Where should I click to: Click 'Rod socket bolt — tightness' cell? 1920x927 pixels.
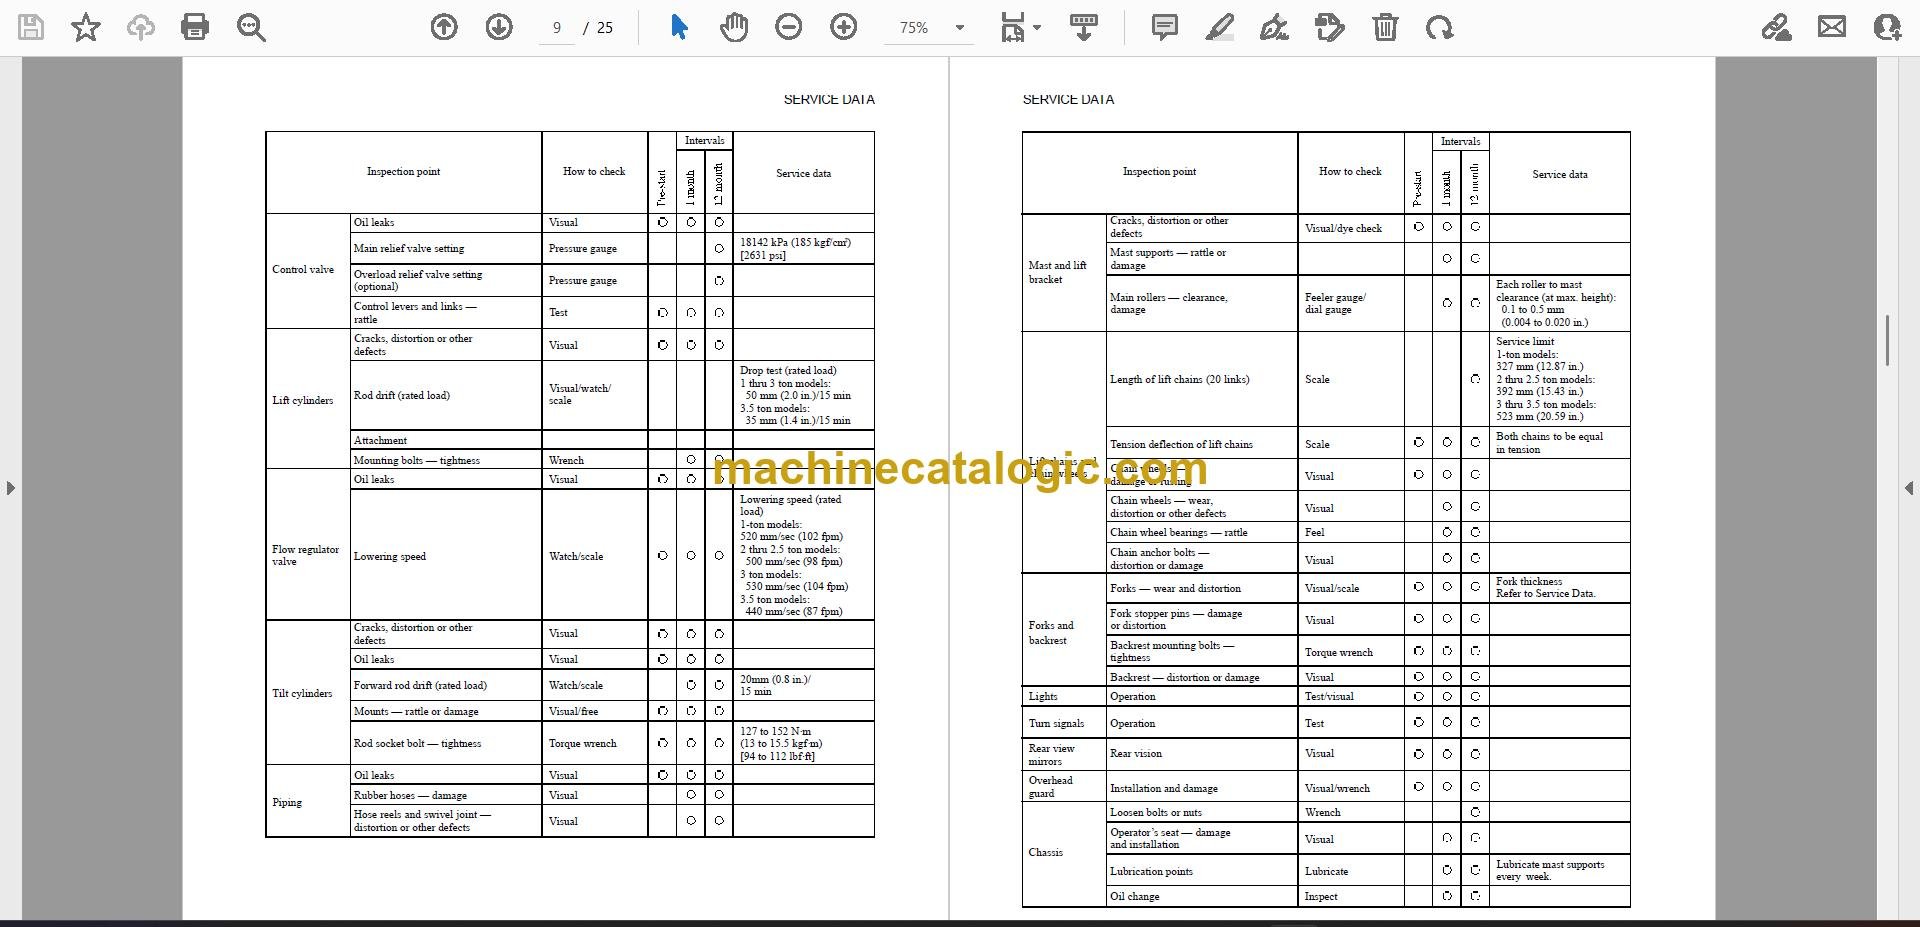coord(445,743)
